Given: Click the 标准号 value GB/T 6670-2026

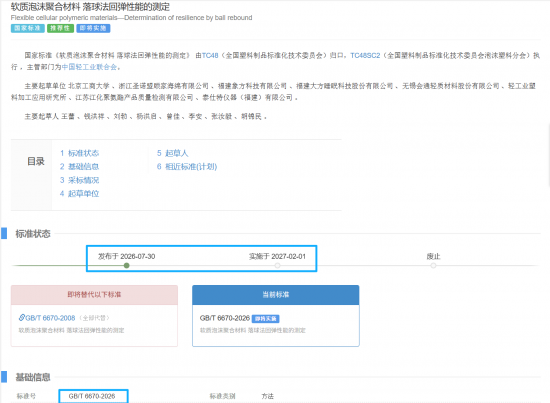Looking at the screenshot, I should pyautogui.click(x=92, y=396).
